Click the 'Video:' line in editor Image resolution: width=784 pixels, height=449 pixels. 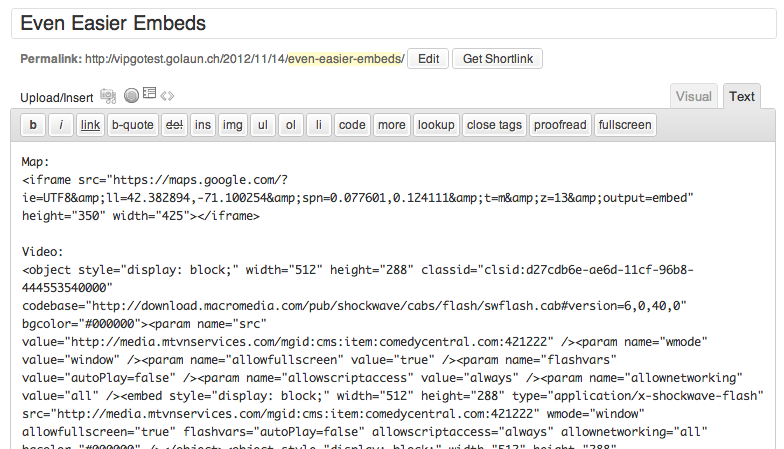(42, 252)
